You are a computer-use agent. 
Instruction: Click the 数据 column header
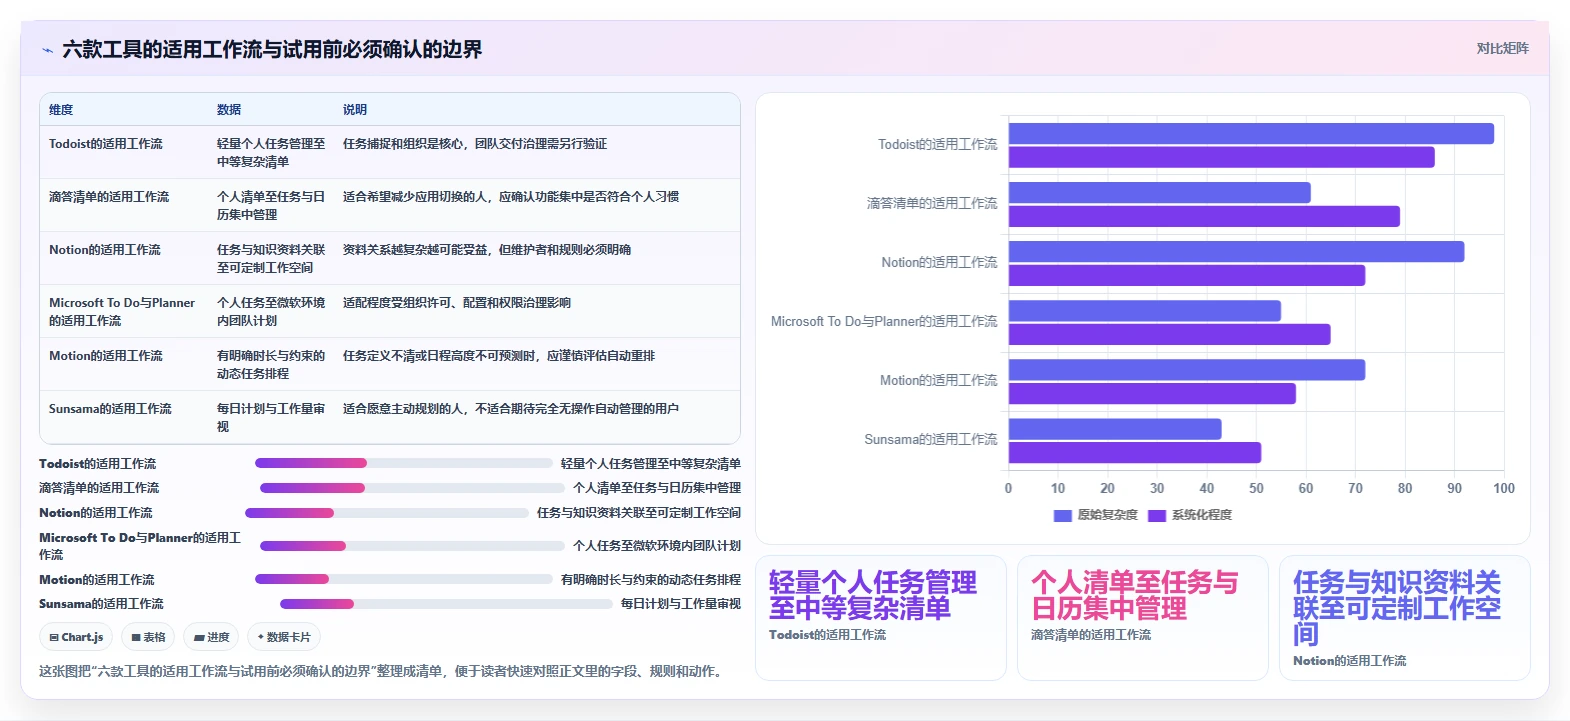[x=229, y=110]
